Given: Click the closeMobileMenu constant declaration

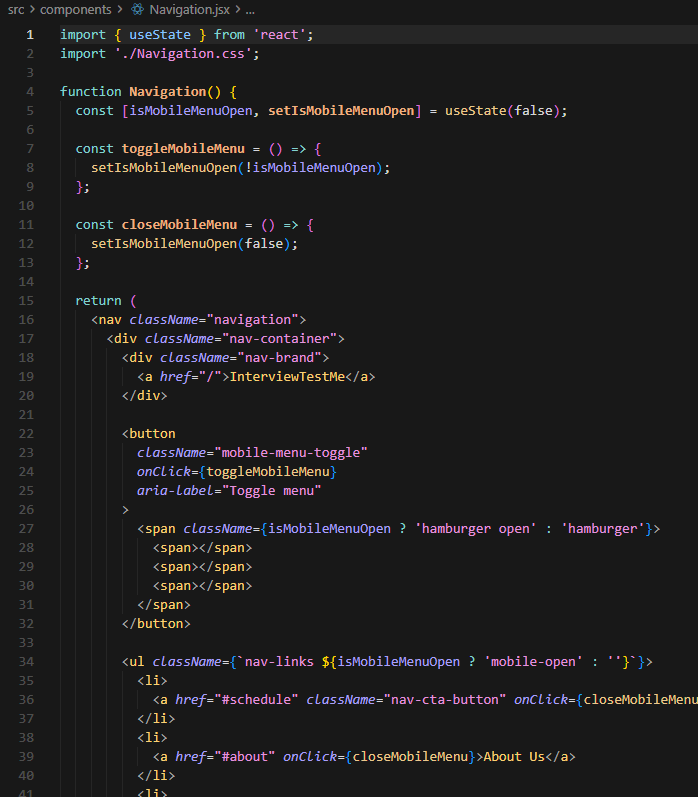Looking at the screenshot, I should [179, 225].
